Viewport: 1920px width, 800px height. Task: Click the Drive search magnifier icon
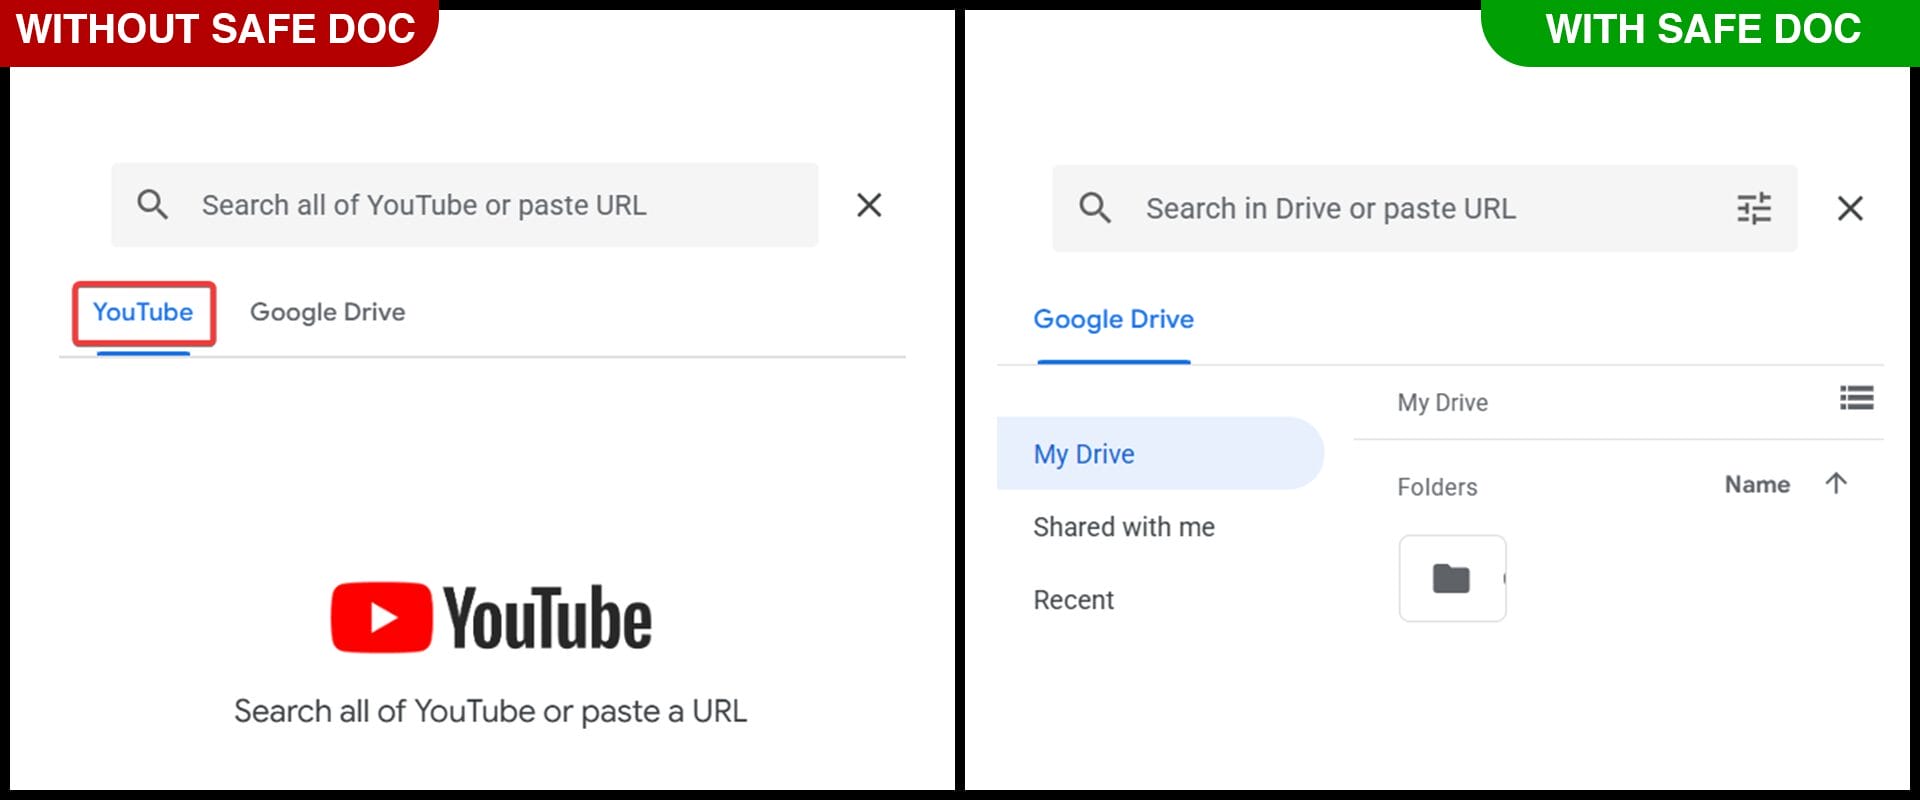(x=1095, y=208)
